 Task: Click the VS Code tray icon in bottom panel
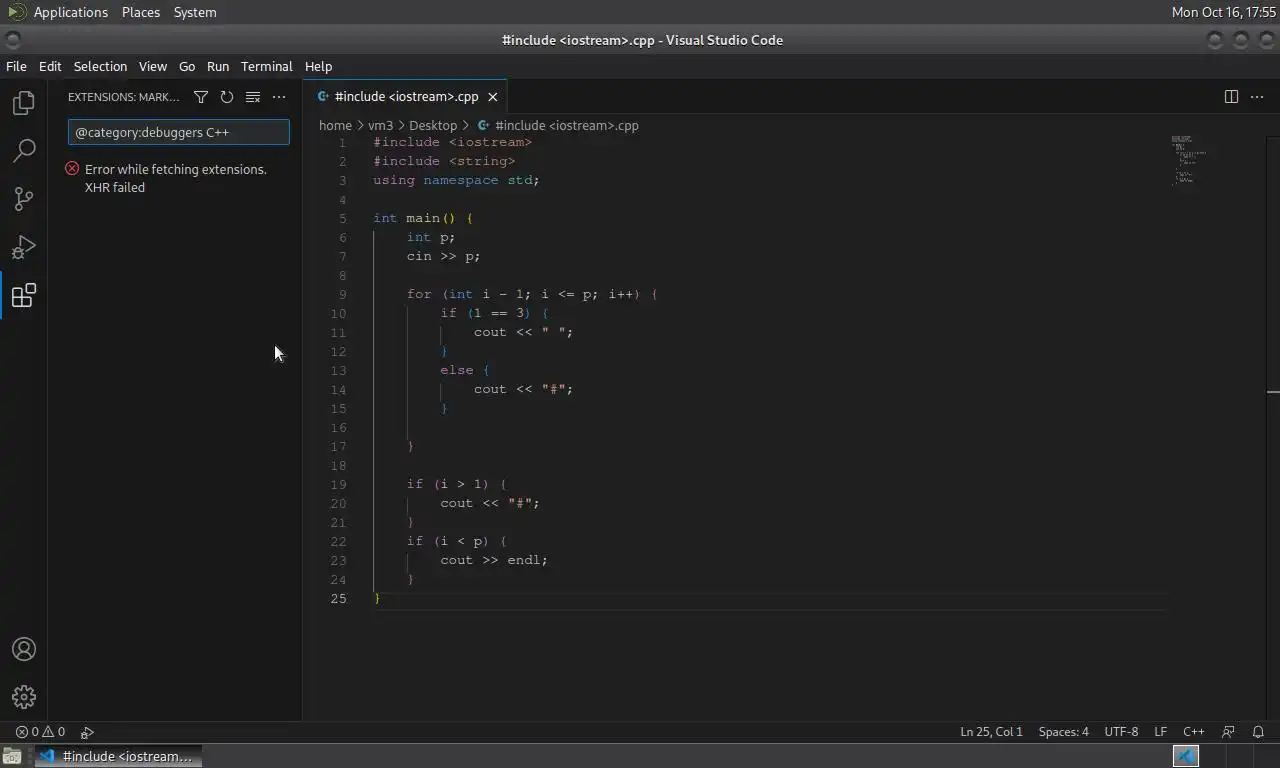coord(1186,756)
